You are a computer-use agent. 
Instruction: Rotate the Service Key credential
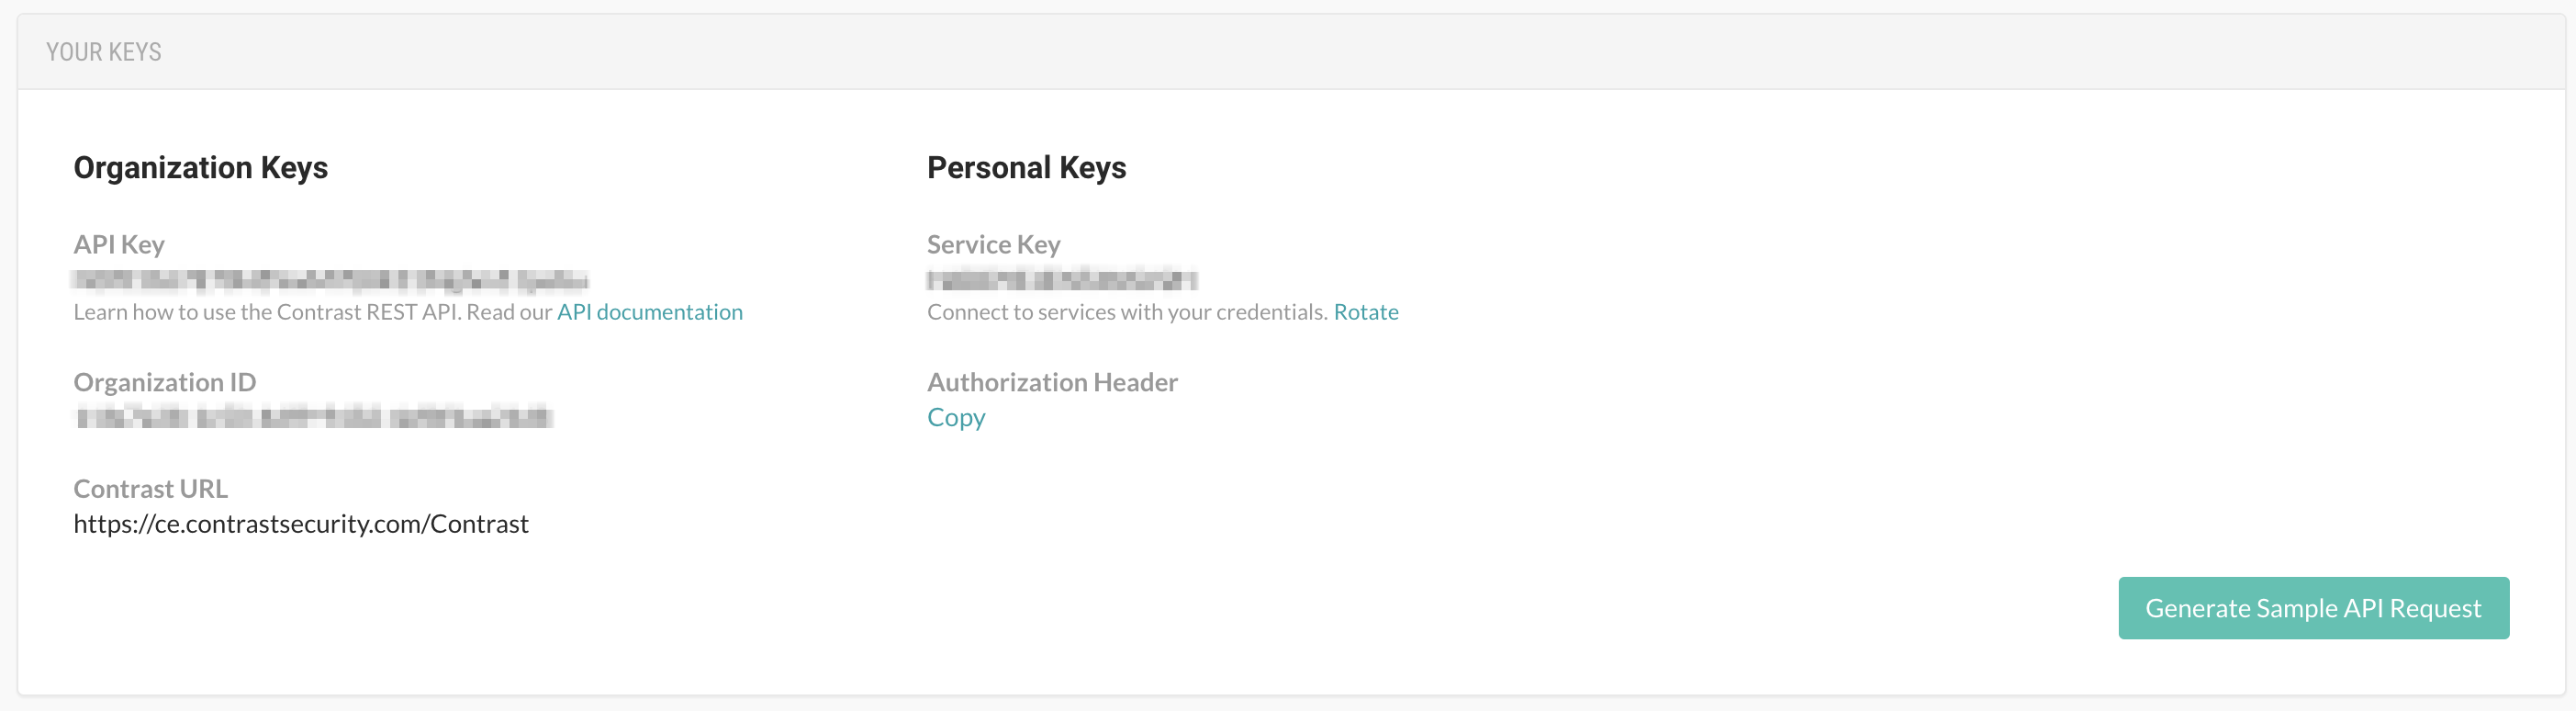click(1366, 311)
